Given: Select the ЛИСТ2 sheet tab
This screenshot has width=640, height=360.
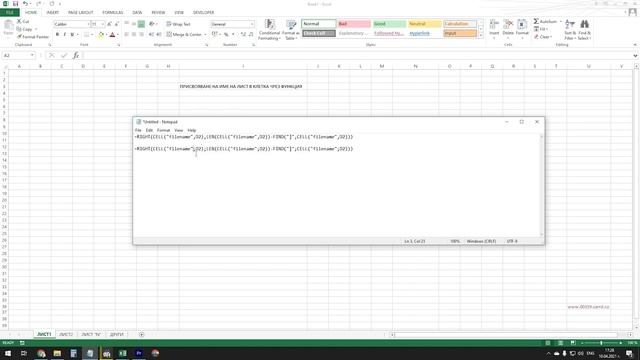Looking at the screenshot, I should click(66, 334).
